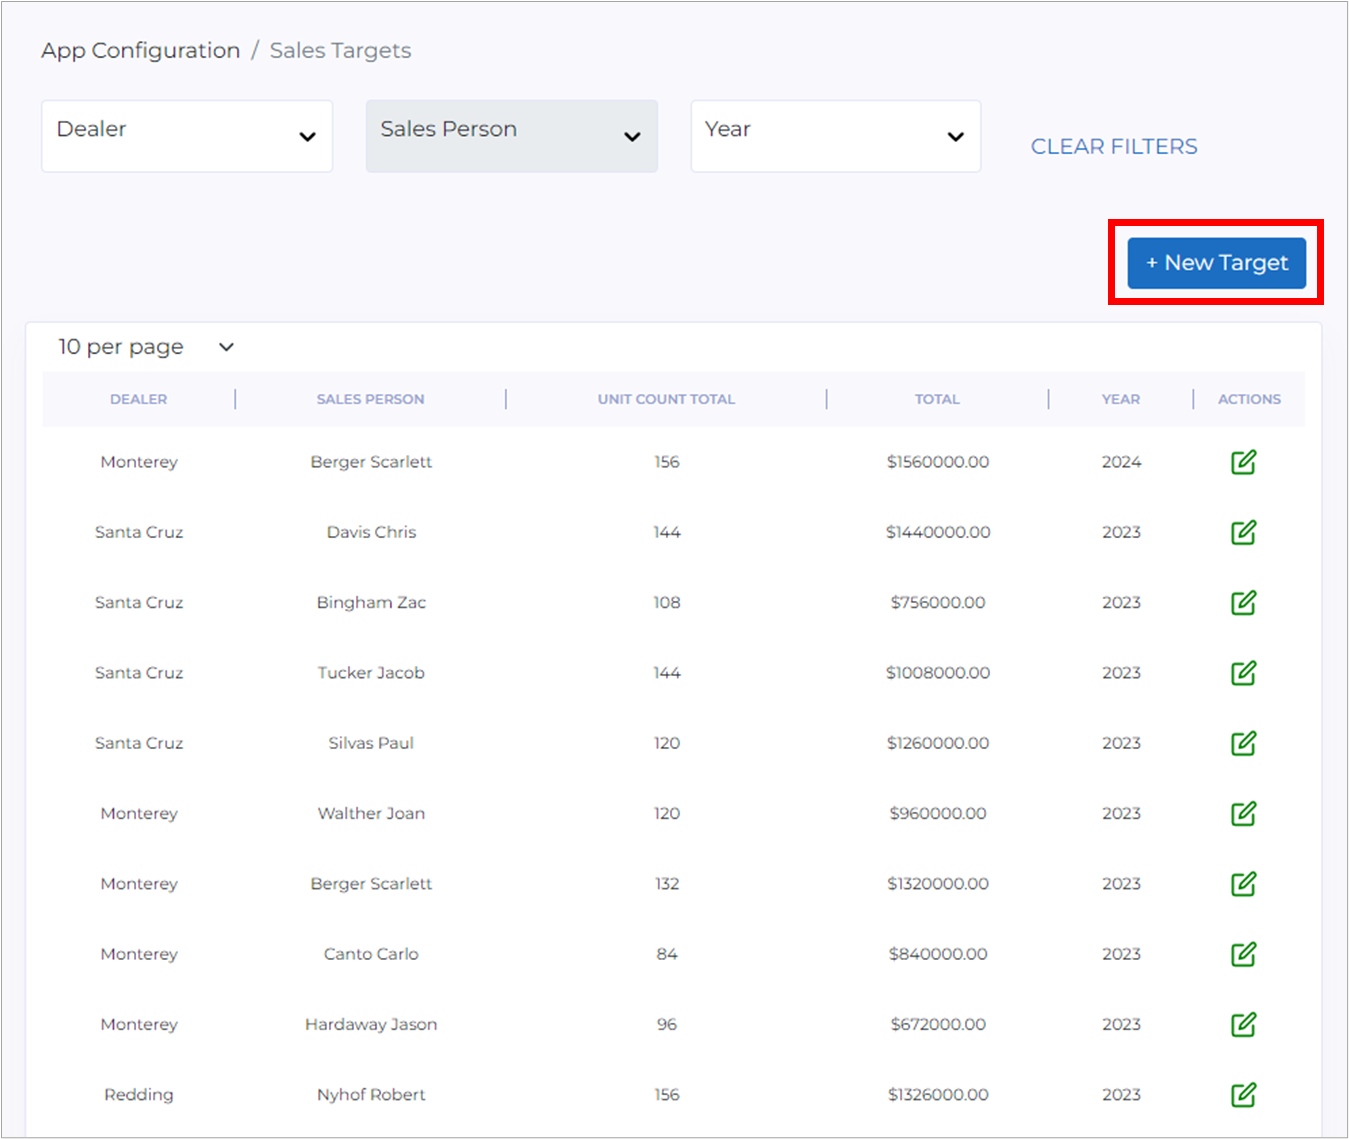Screen dimensions: 1349x1139
Task: Sort by the Unit Count Total column header
Action: point(666,399)
